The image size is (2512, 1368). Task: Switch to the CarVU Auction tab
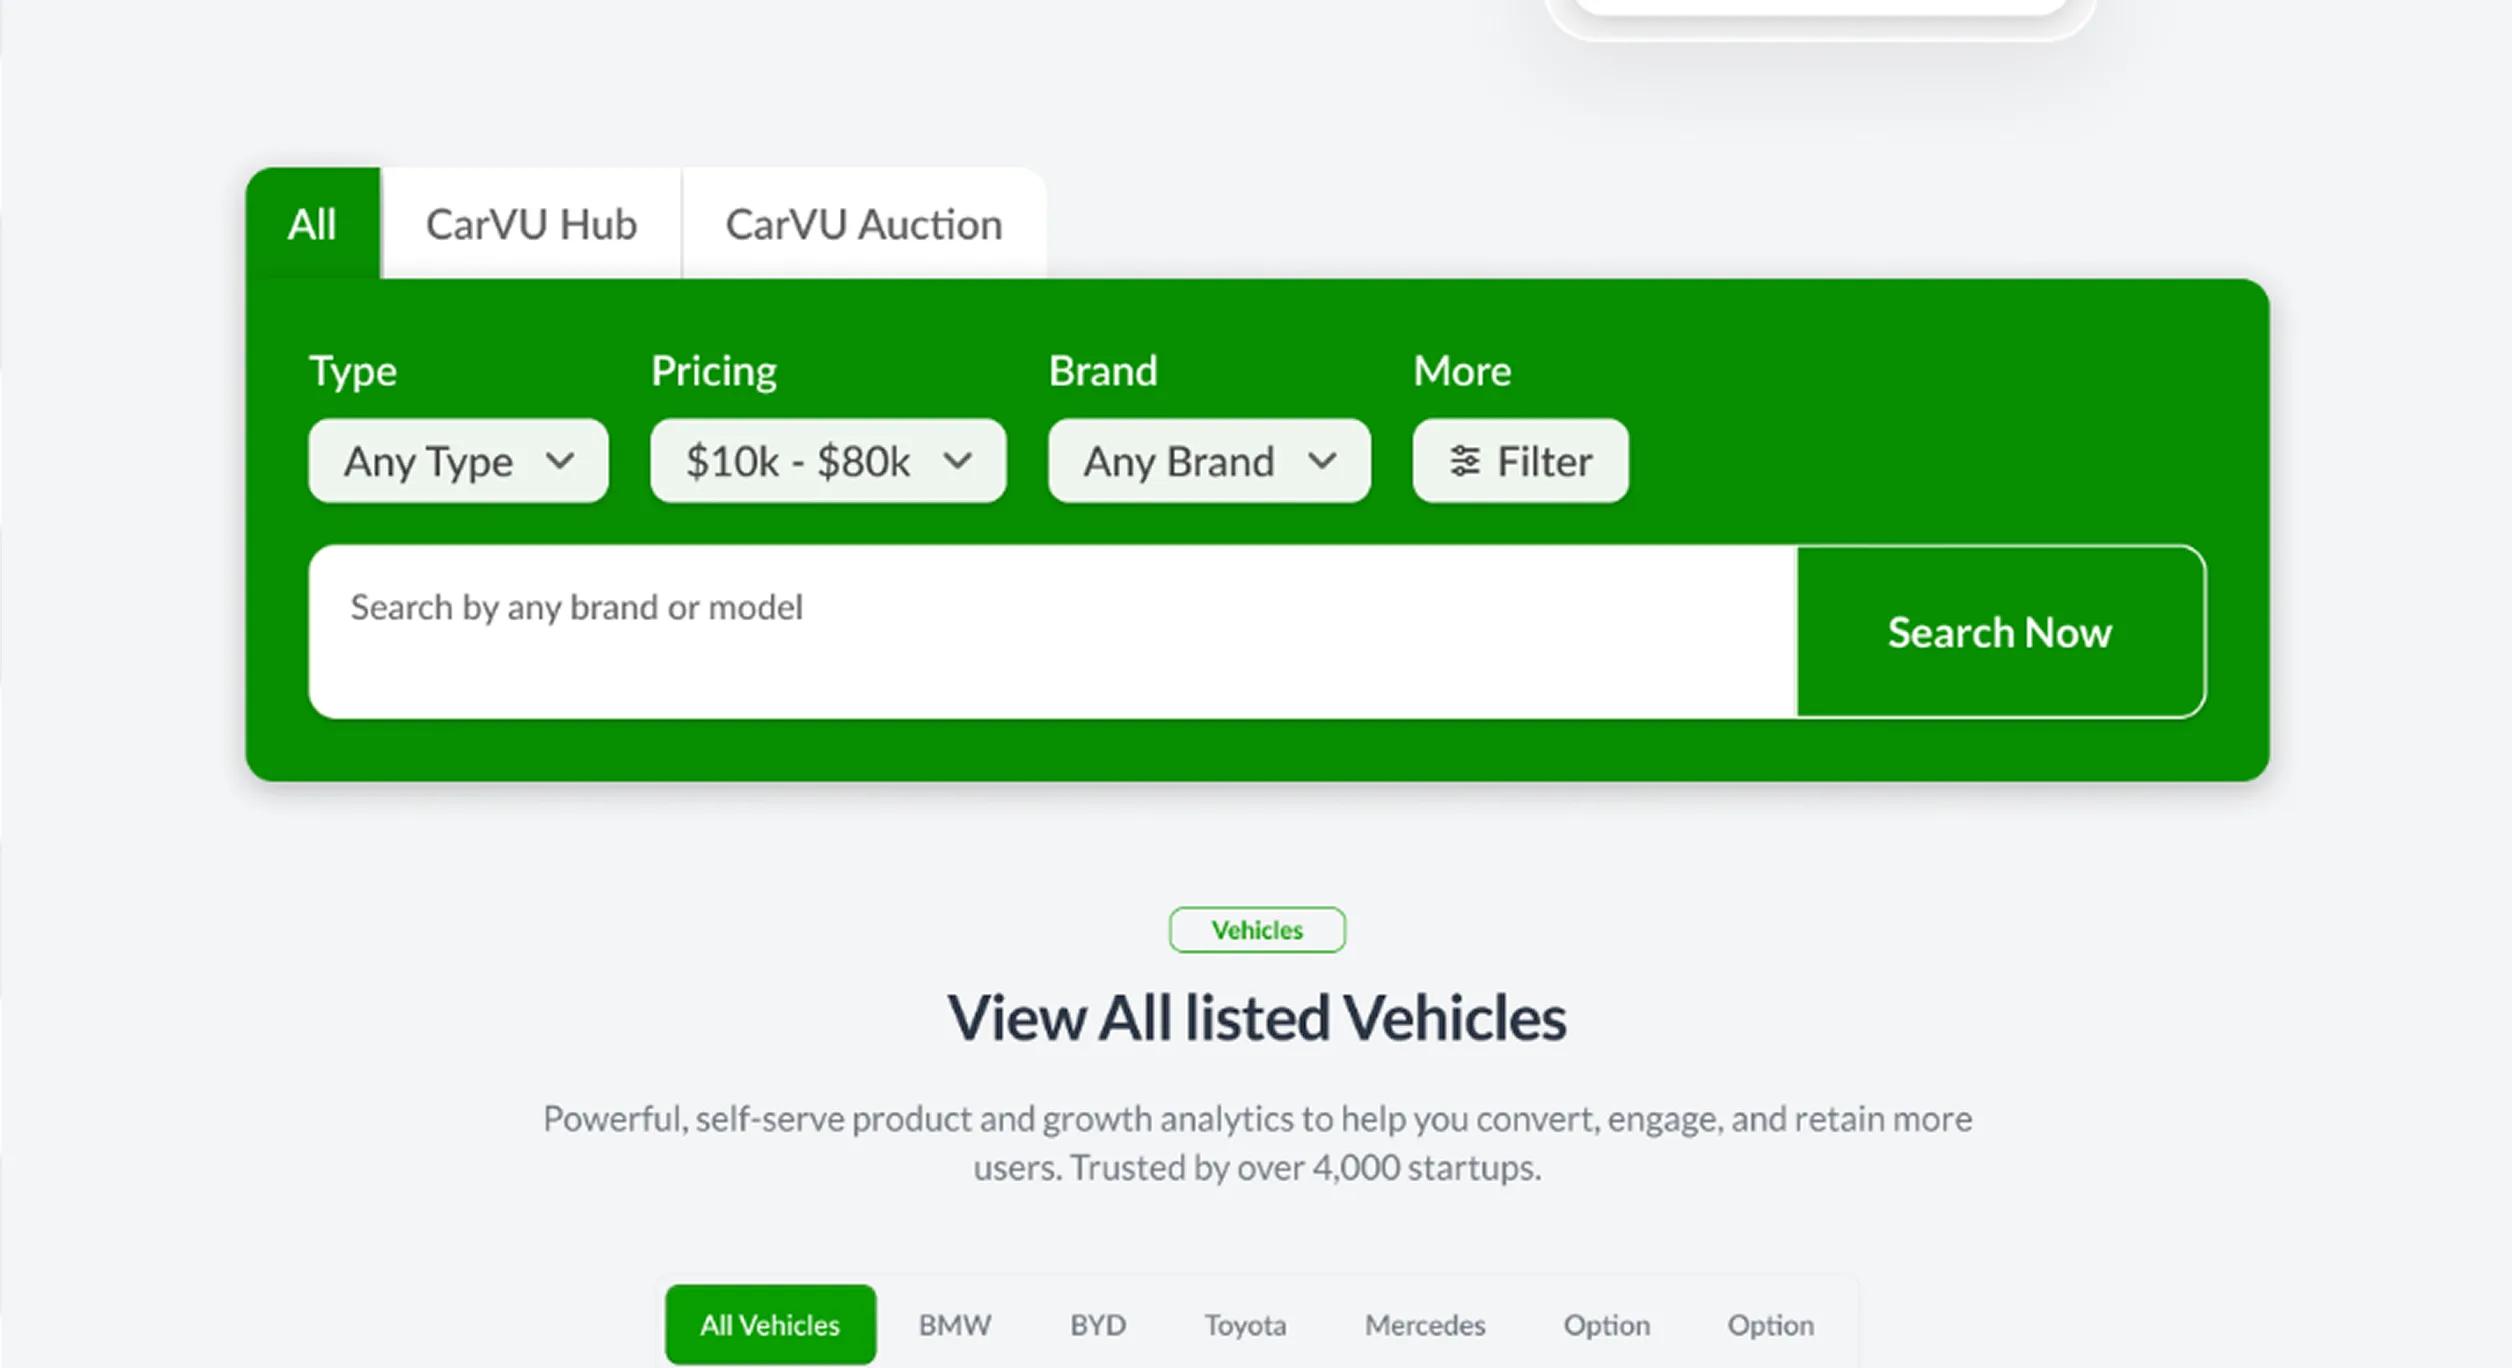coord(864,224)
